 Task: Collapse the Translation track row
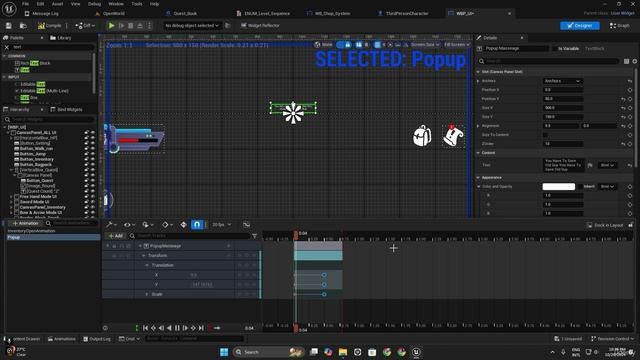147,265
